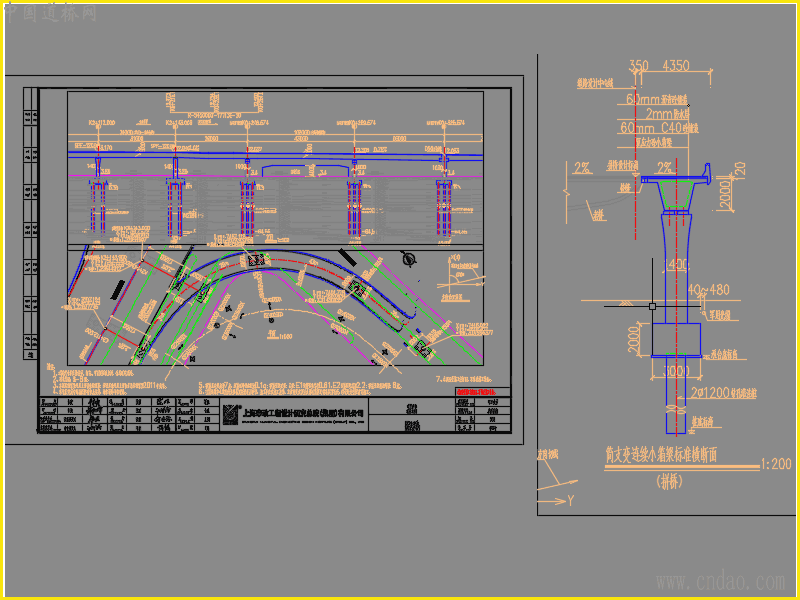Screen dimensions: 800x600
Task: Click the "1:200" scale text
Action: [x=776, y=464]
